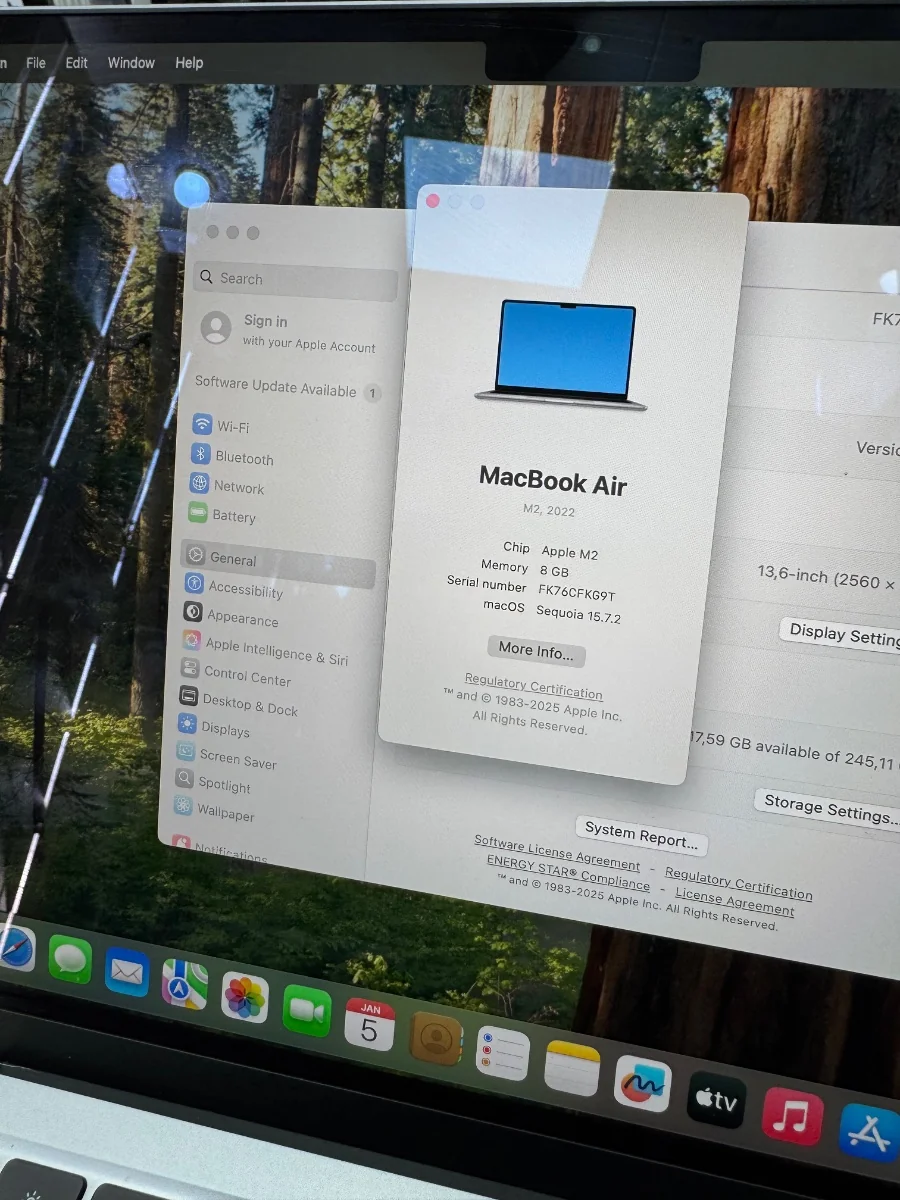Open Battery settings pane
Screen dimensions: 900x1200
pos(233,516)
